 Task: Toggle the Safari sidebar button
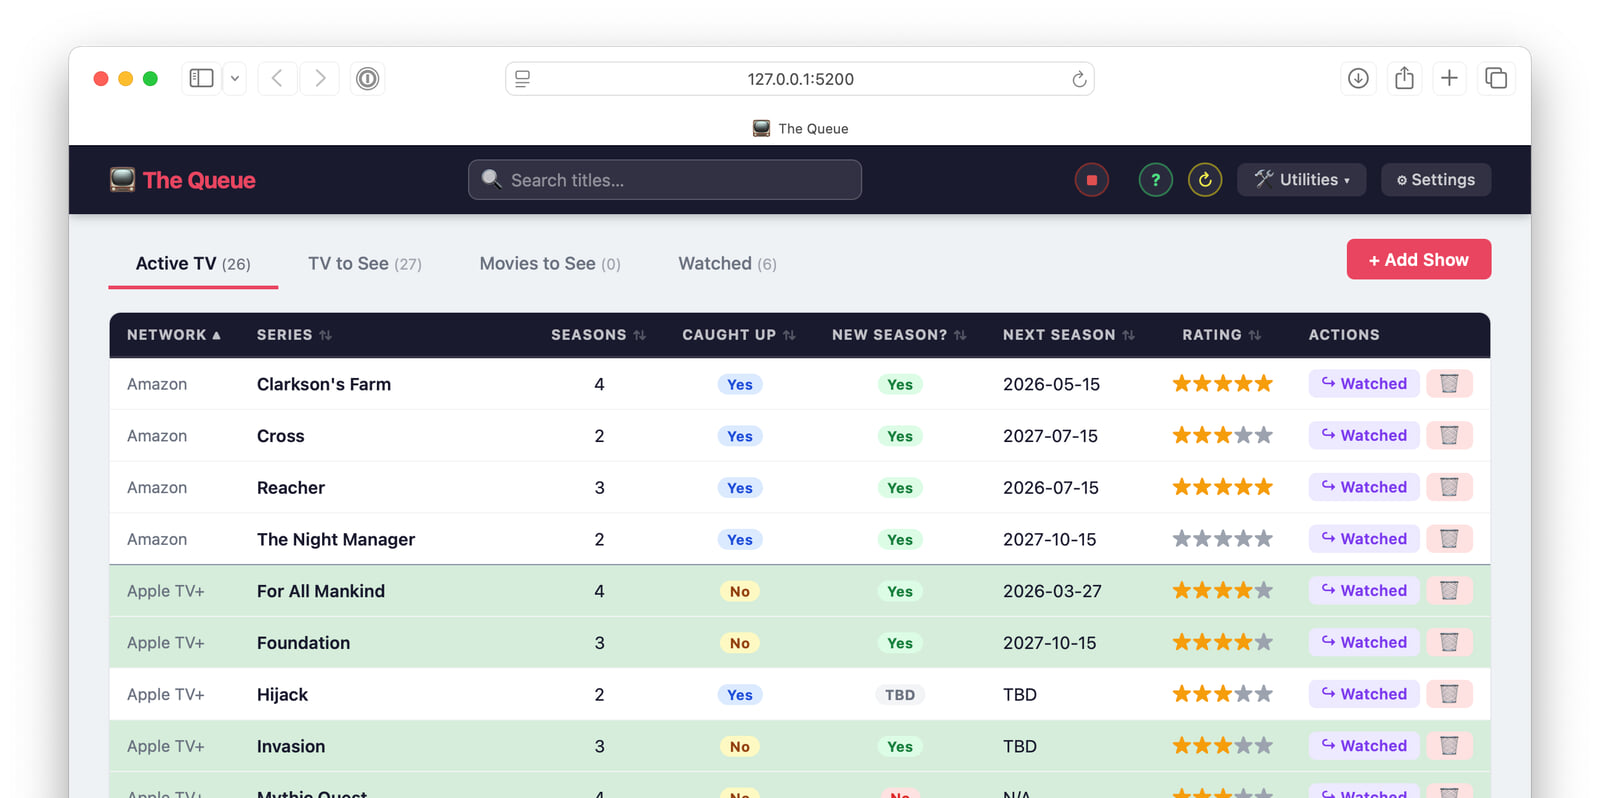pos(201,78)
